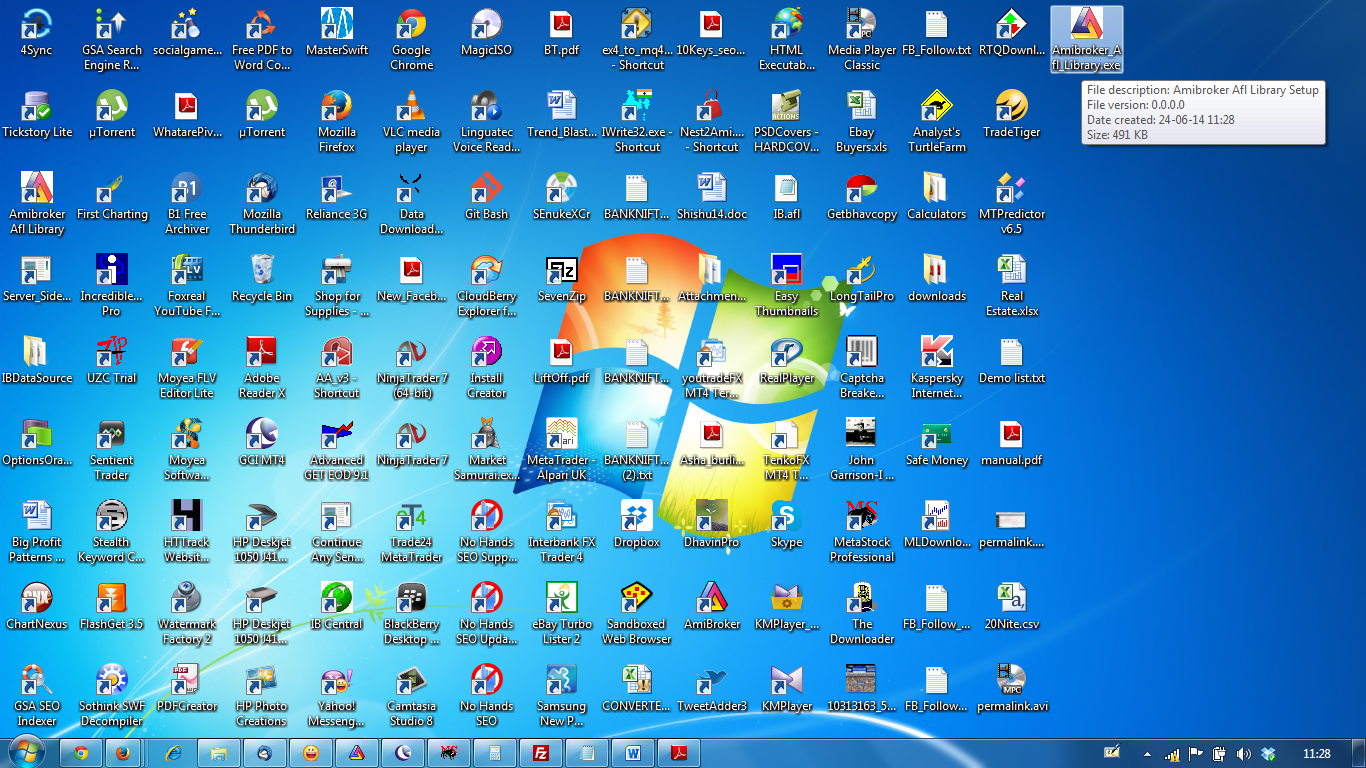
Task: Select the GCI MT4 icon
Action: tap(262, 442)
